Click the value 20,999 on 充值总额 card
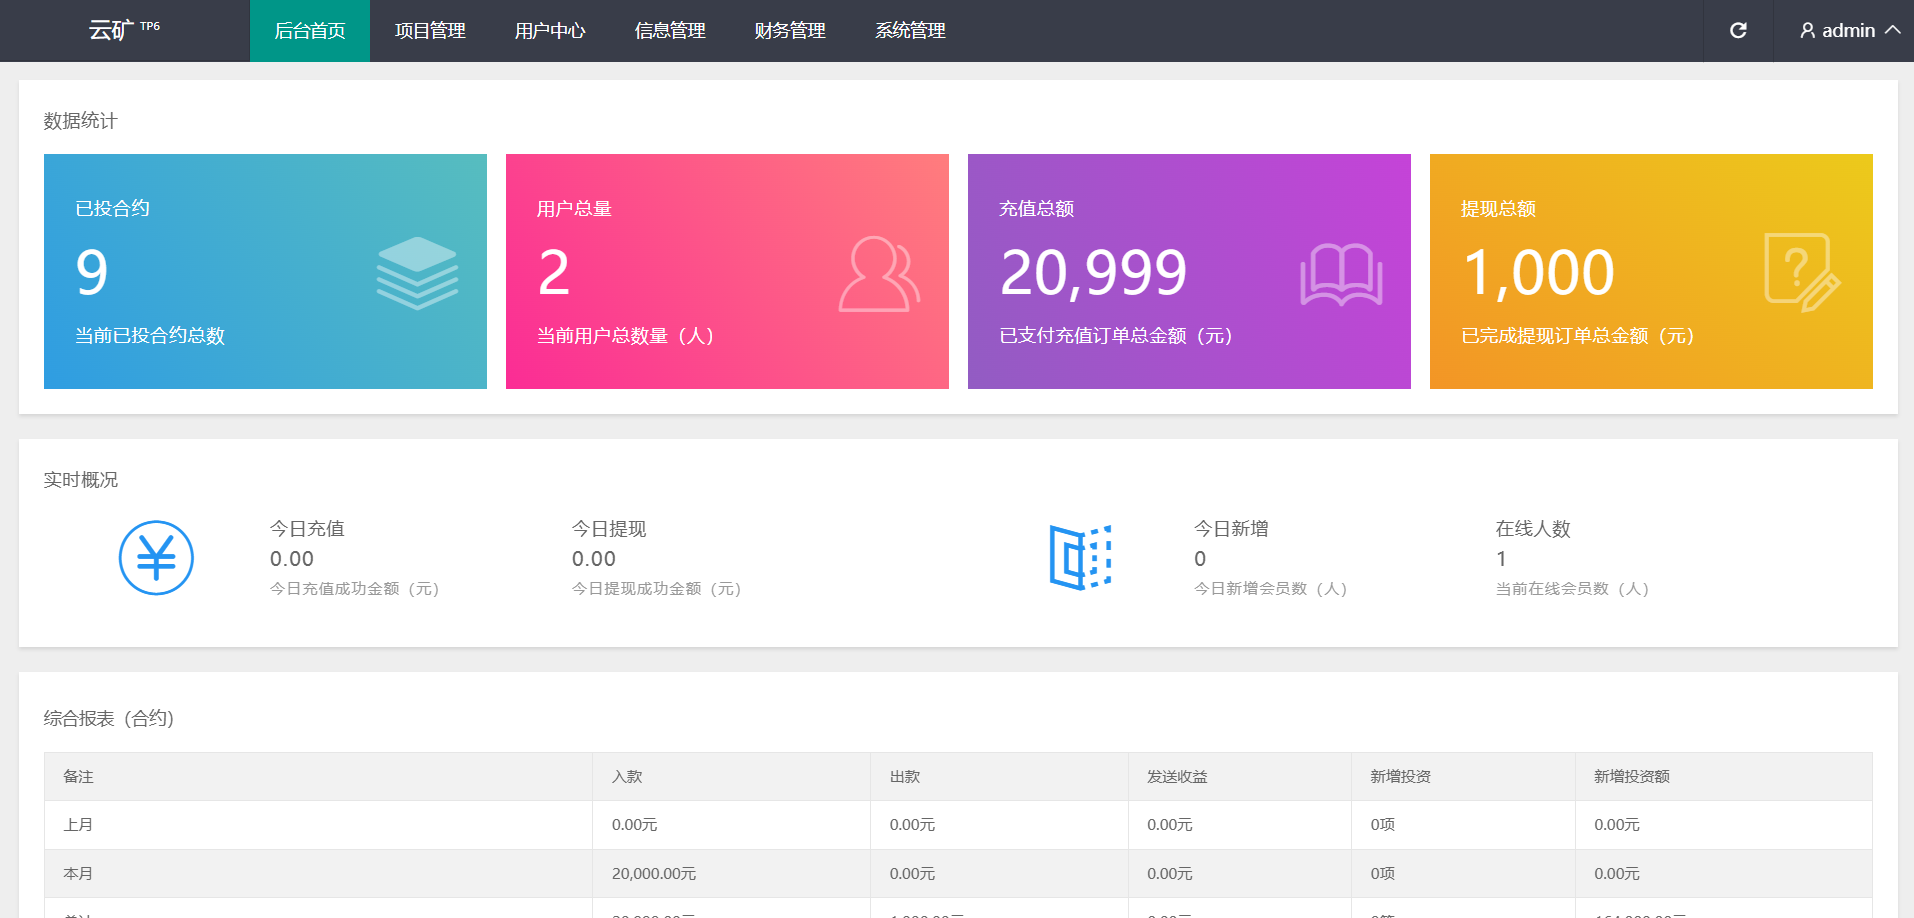1914x918 pixels. (1093, 273)
